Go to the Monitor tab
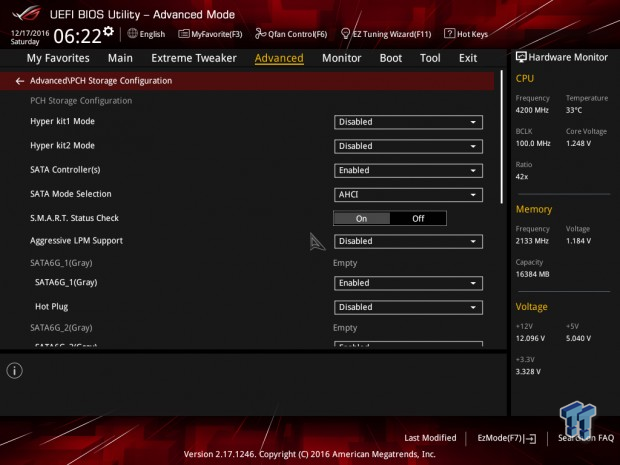 click(x=342, y=58)
